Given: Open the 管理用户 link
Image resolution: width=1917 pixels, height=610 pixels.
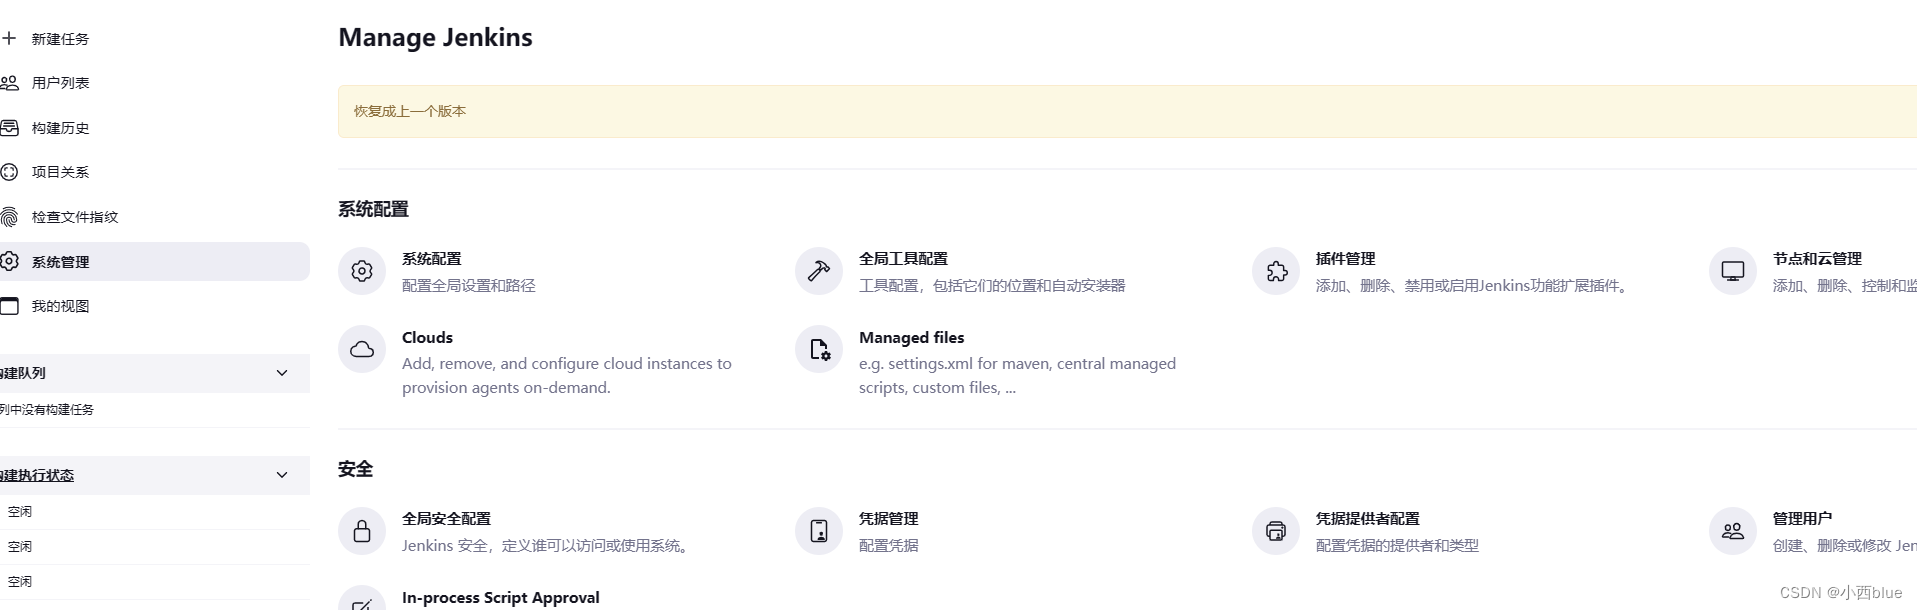Looking at the screenshot, I should pos(1802,518).
